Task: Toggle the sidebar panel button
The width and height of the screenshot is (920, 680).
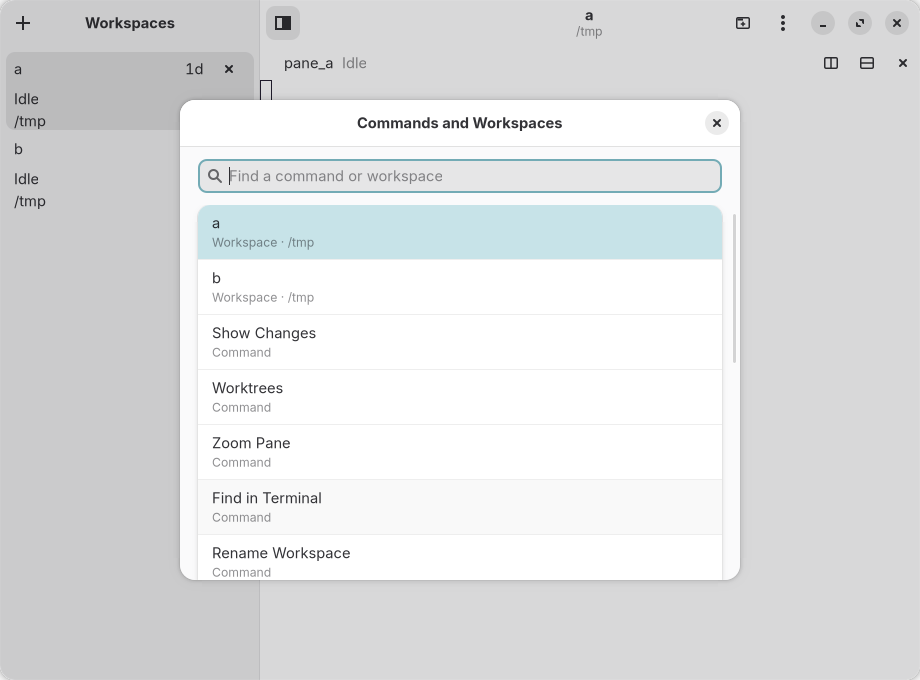Action: pos(283,23)
